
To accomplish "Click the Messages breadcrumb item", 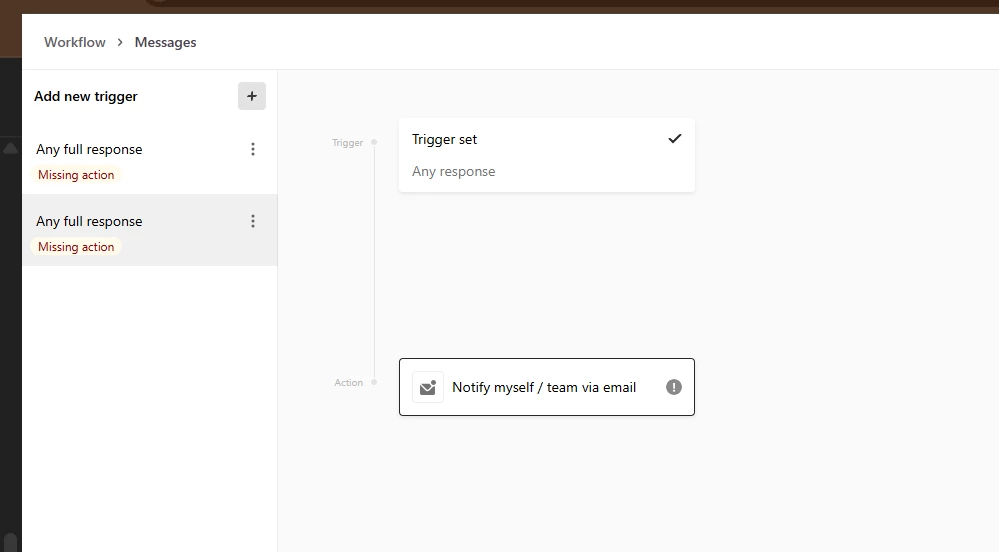I will (x=166, y=42).
